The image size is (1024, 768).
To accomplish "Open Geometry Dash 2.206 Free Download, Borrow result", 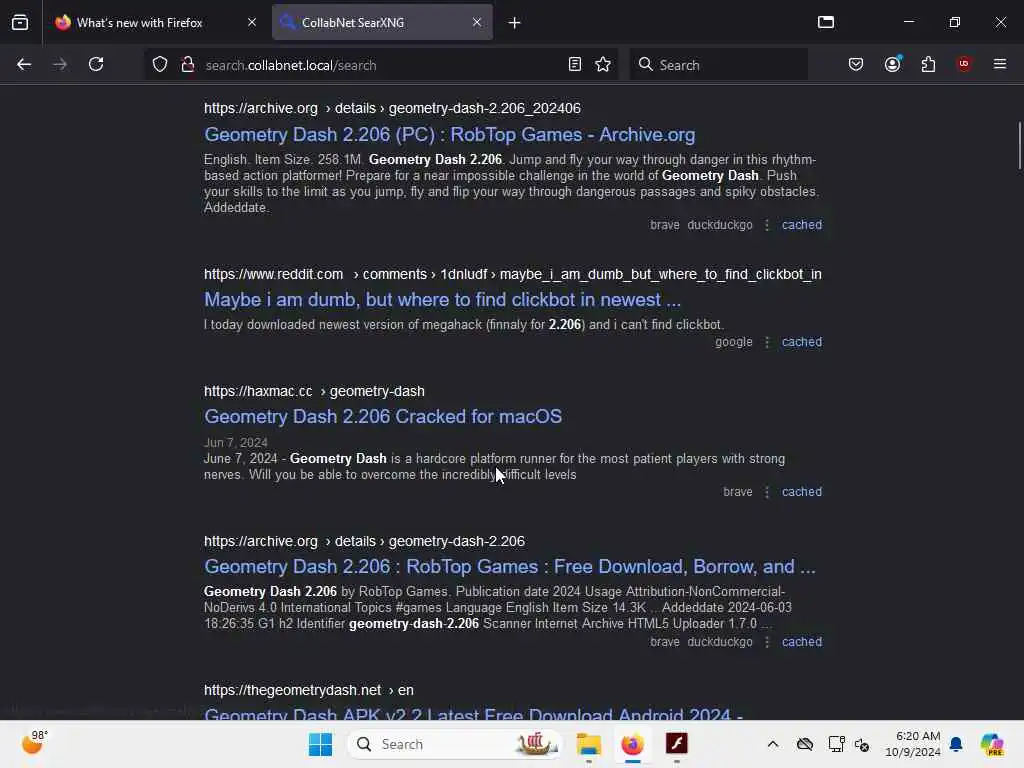I will tap(510, 567).
